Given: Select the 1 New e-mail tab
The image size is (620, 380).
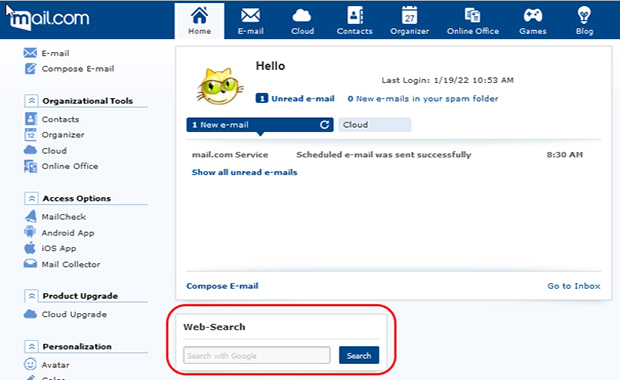Looking at the screenshot, I should point(260,125).
